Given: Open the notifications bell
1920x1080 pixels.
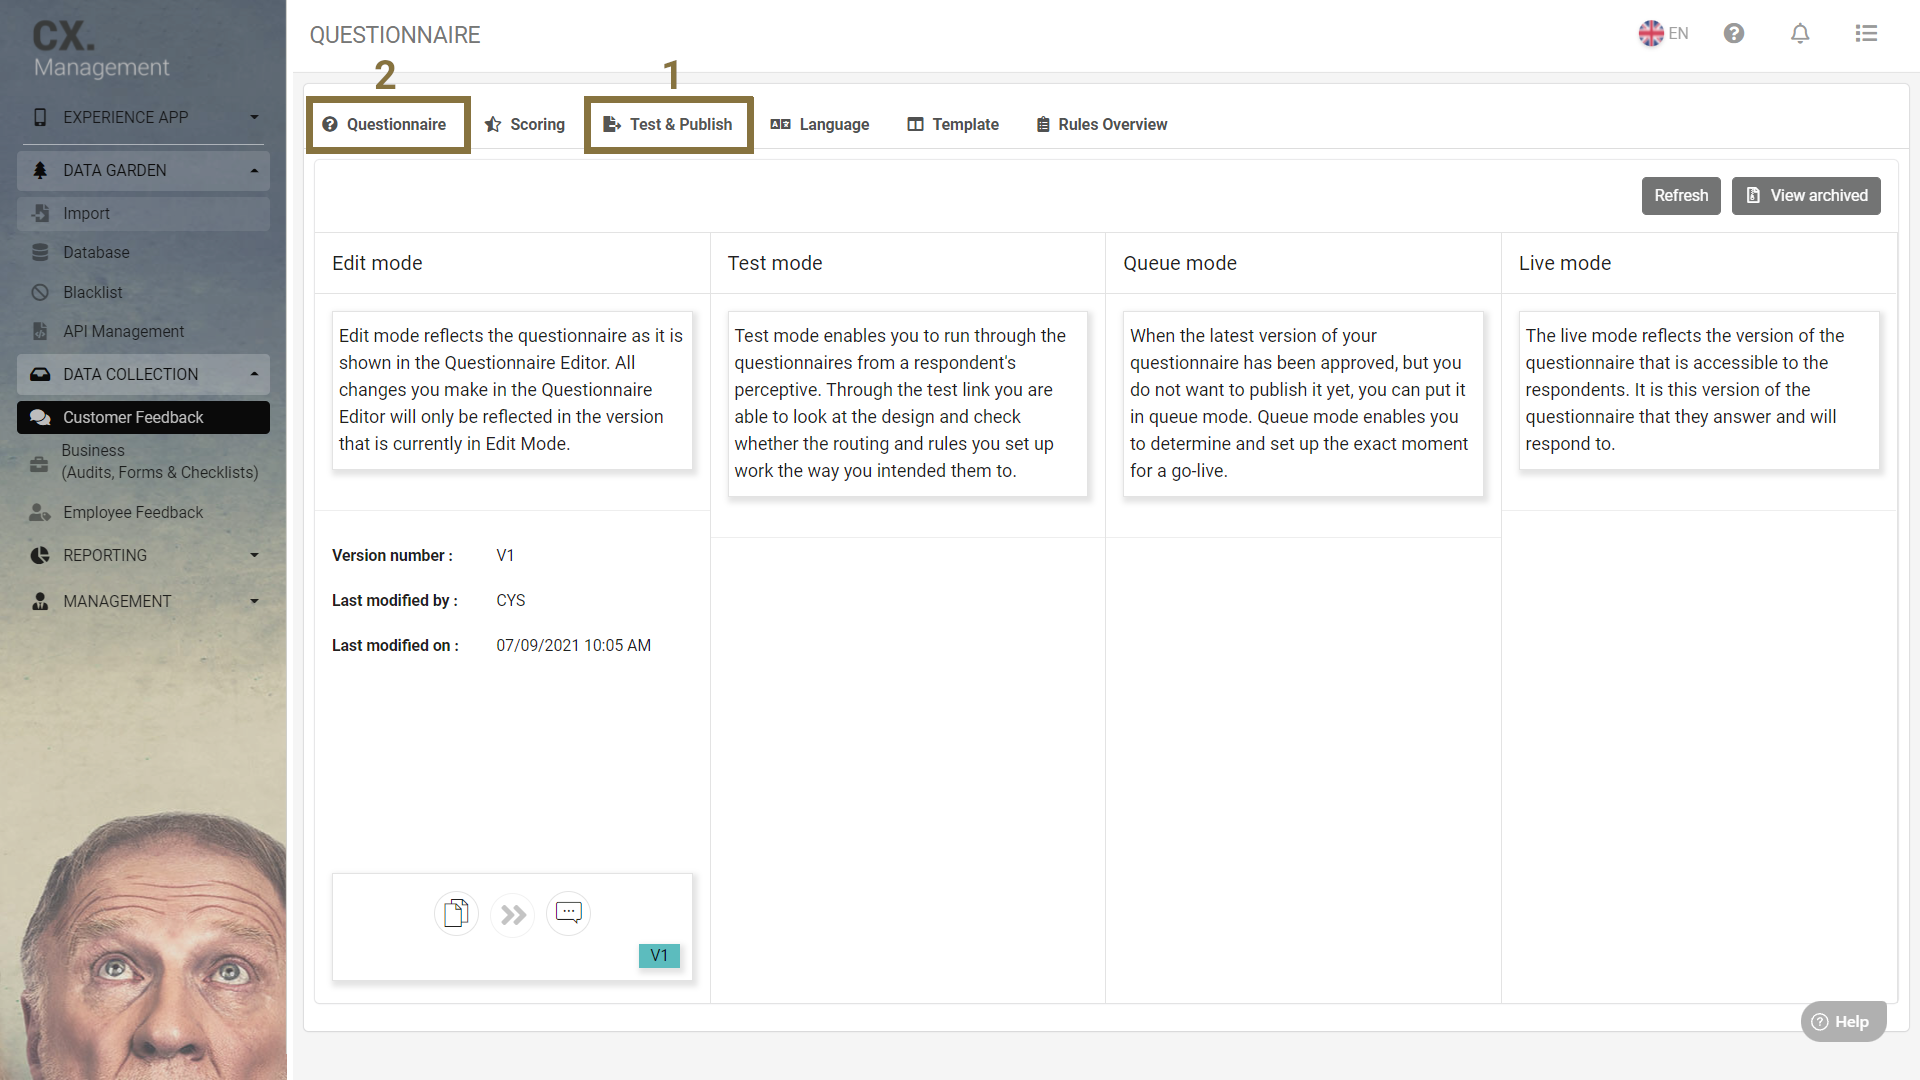Looking at the screenshot, I should click(1800, 34).
